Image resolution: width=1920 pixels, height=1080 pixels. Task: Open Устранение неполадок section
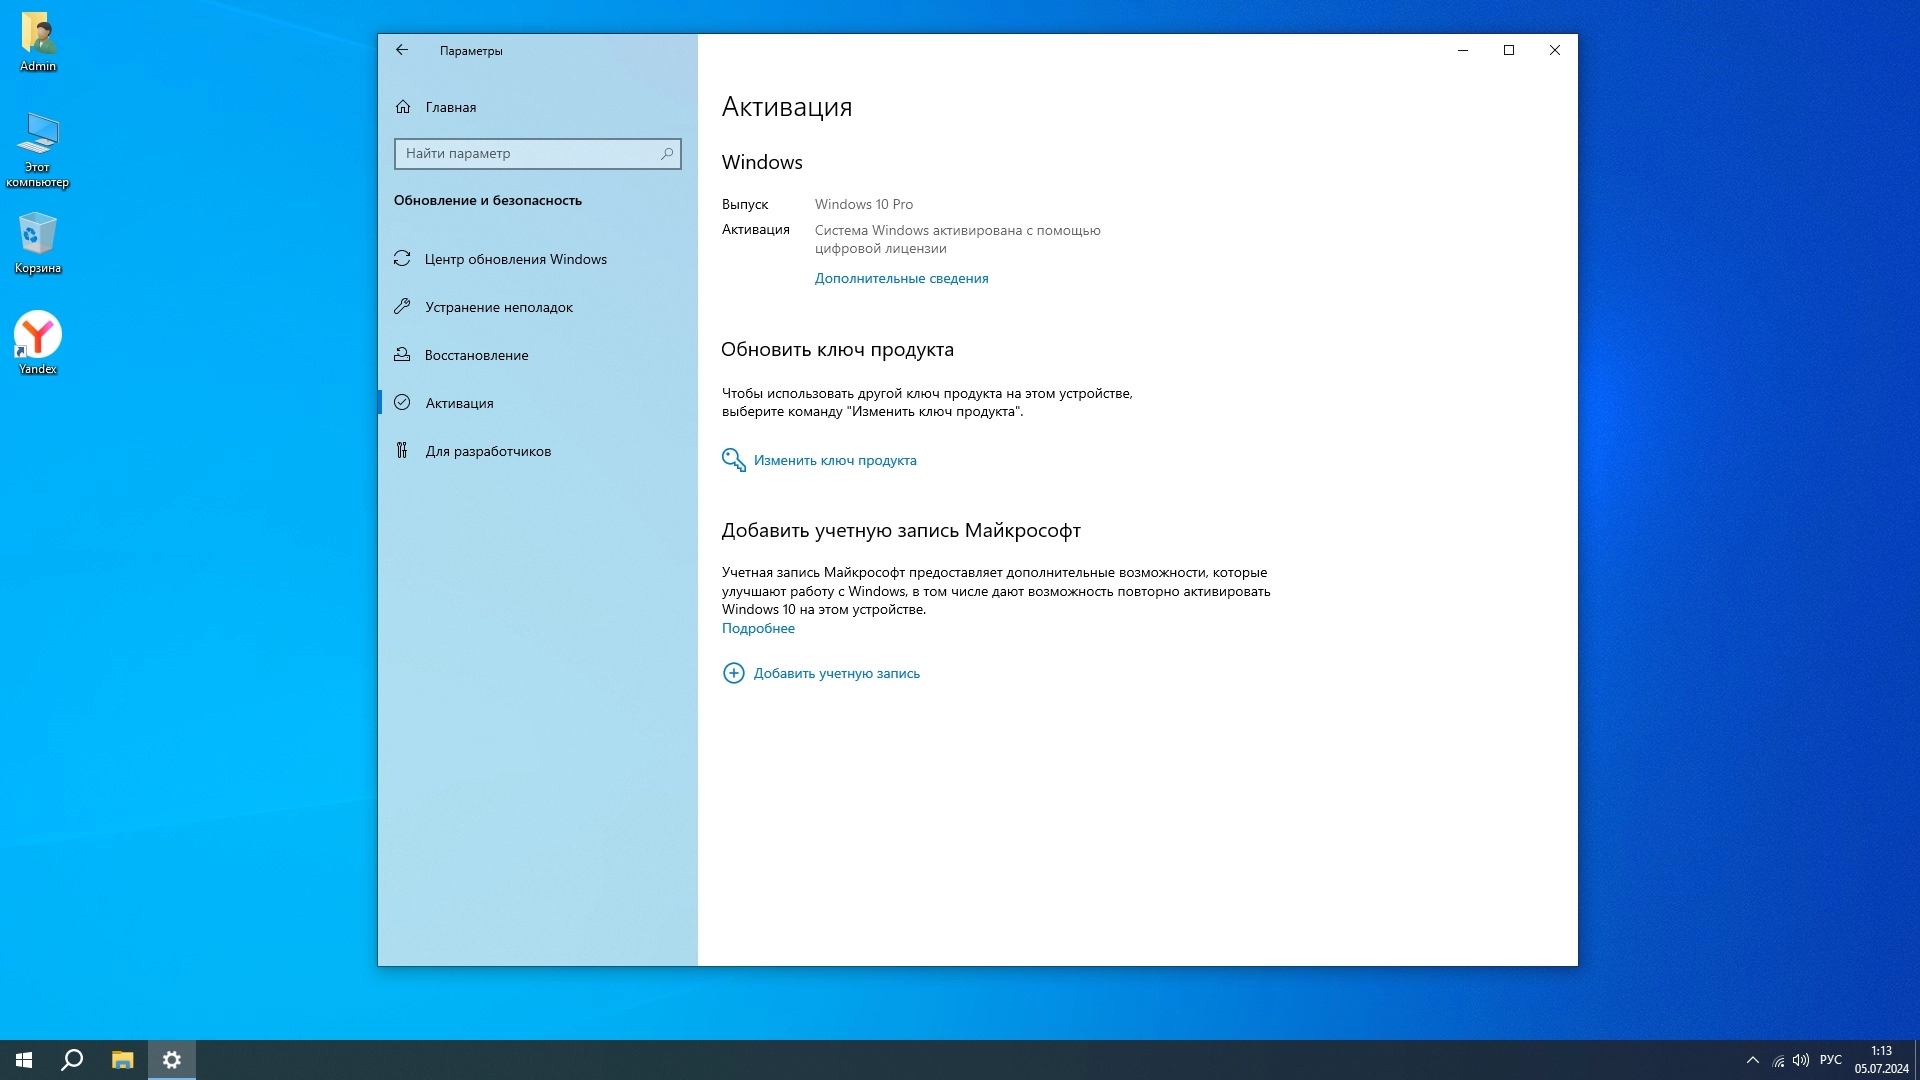[x=498, y=307]
